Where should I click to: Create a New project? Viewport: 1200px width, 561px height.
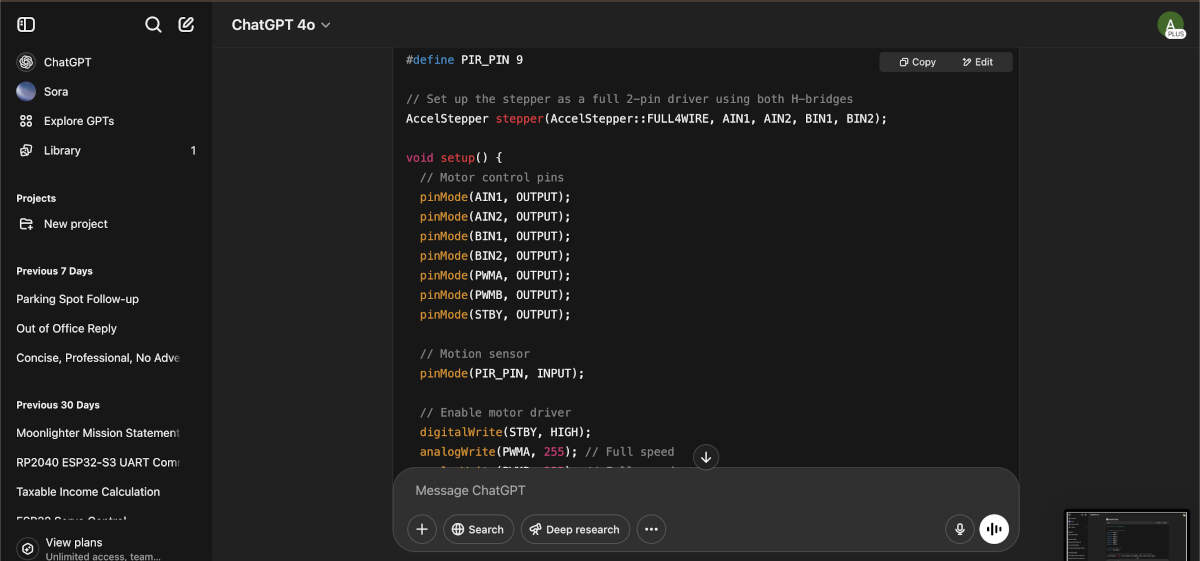tap(106, 224)
